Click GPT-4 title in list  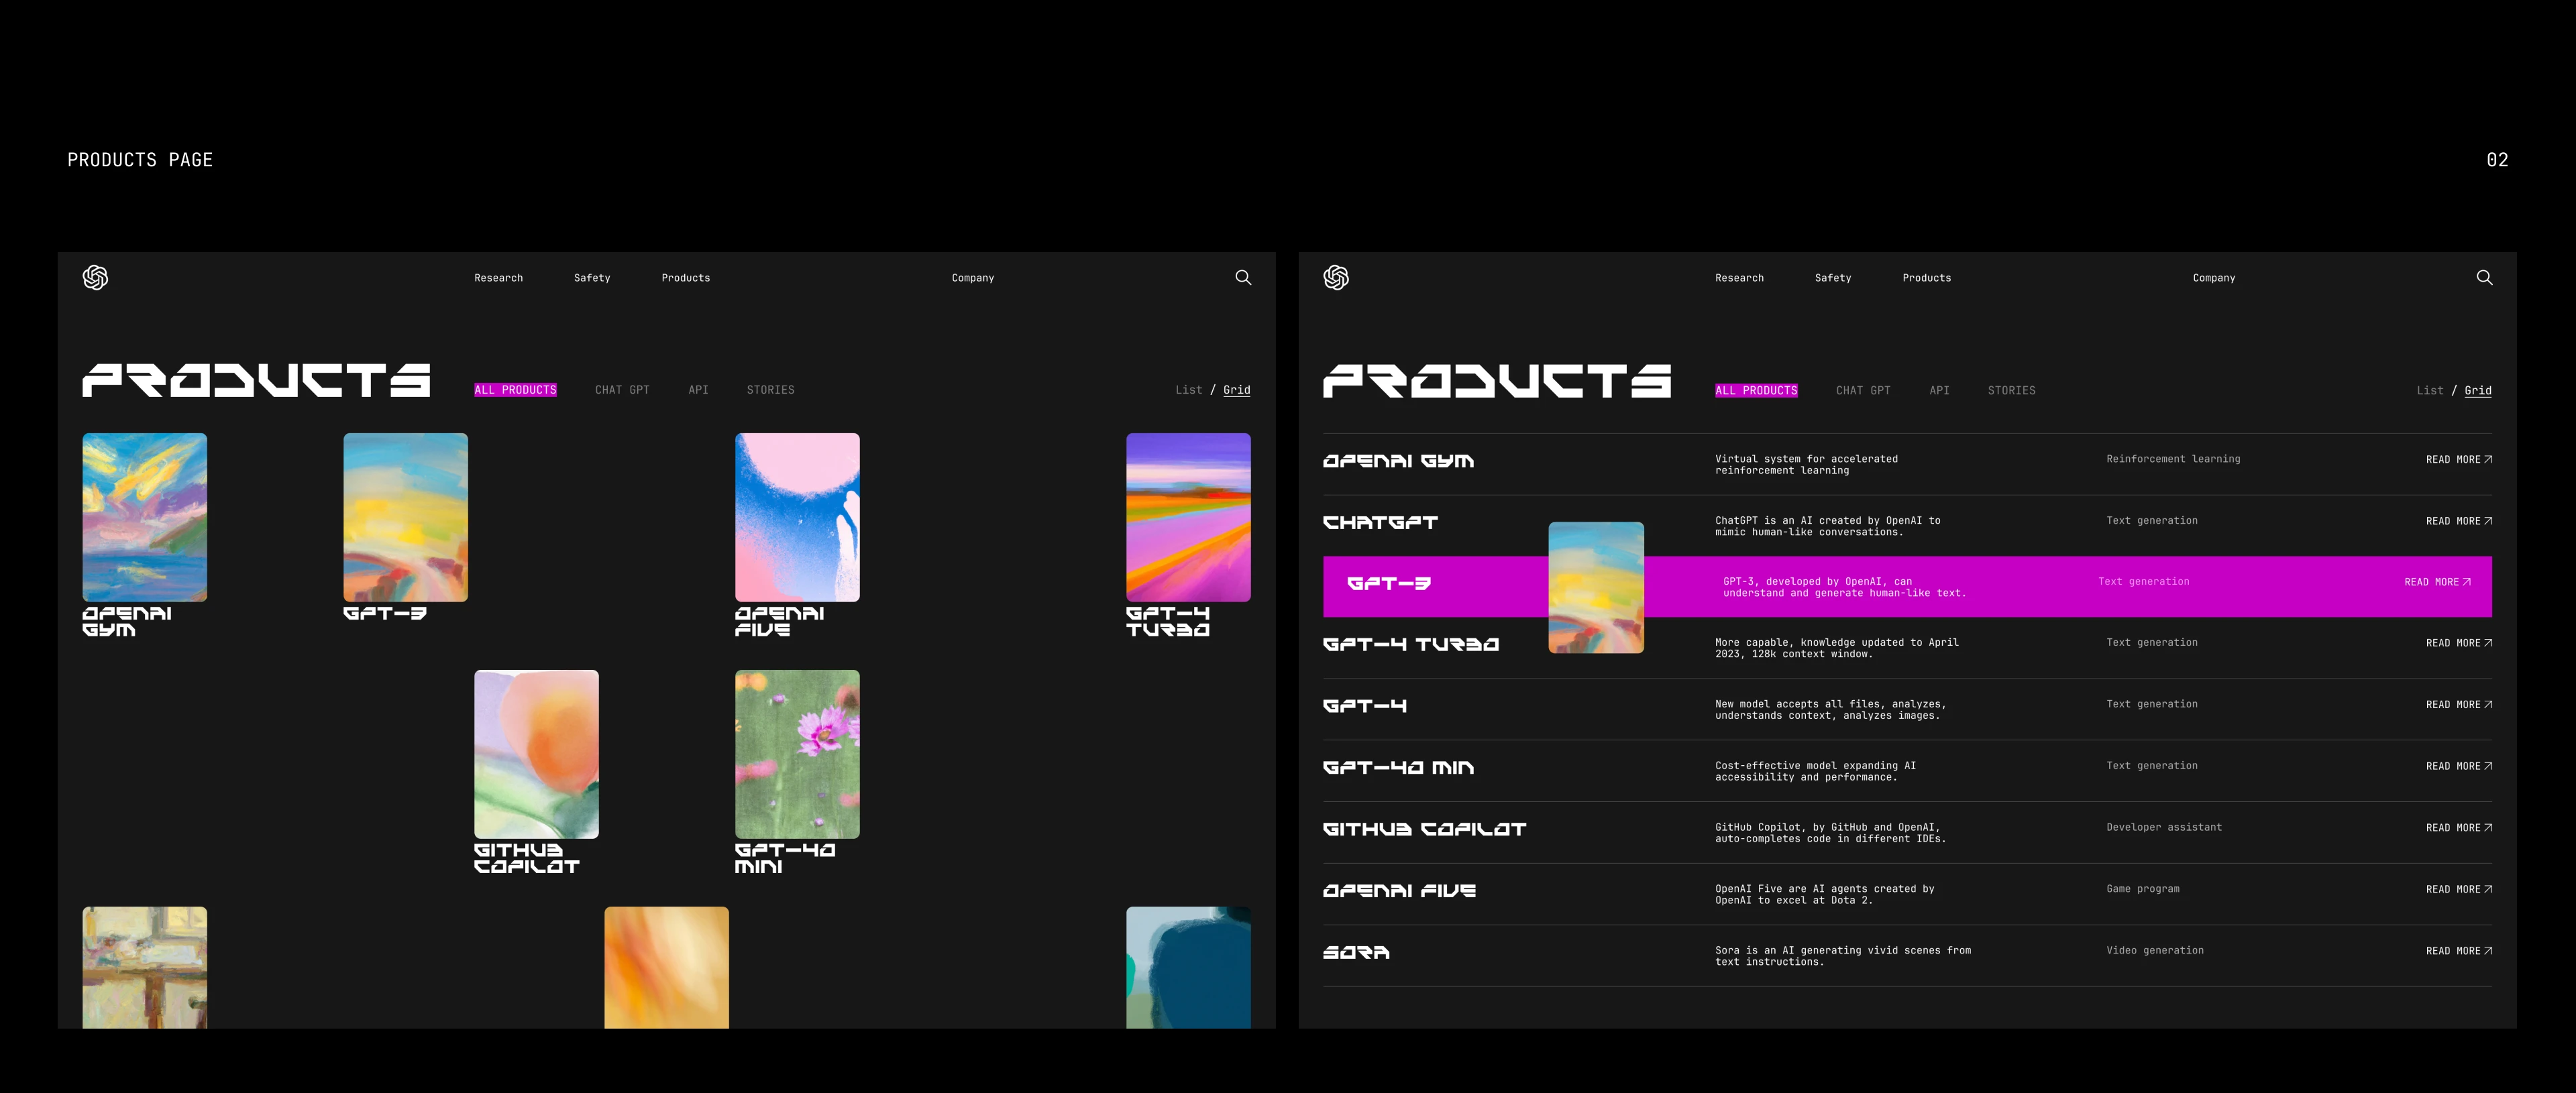click(x=1365, y=706)
